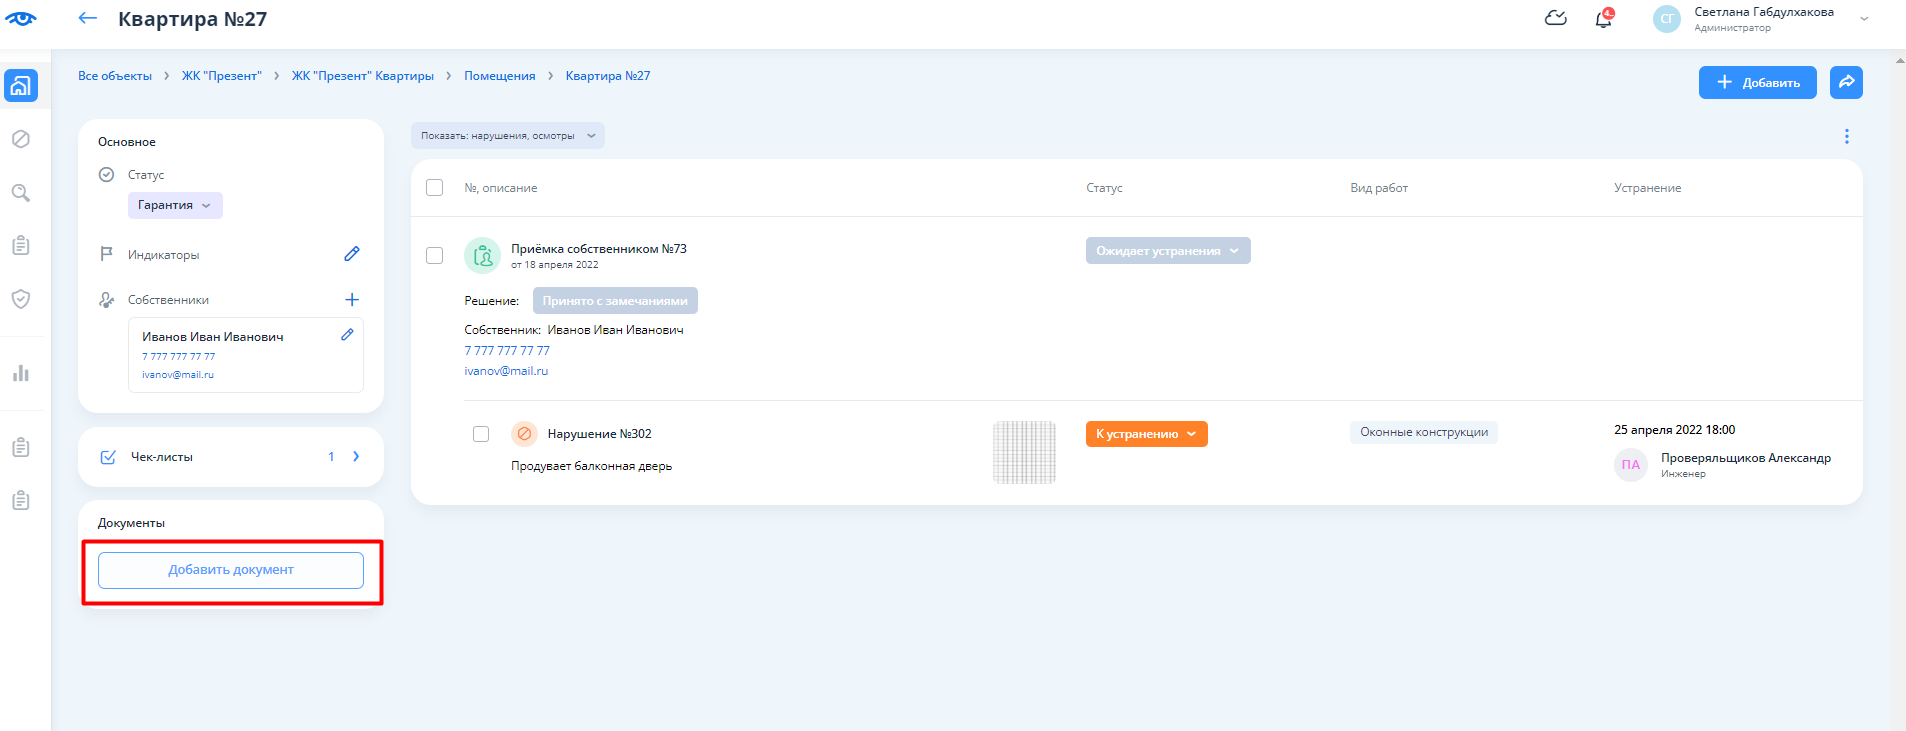
Task: Open the statistics chart sidebar icon
Action: (20, 373)
